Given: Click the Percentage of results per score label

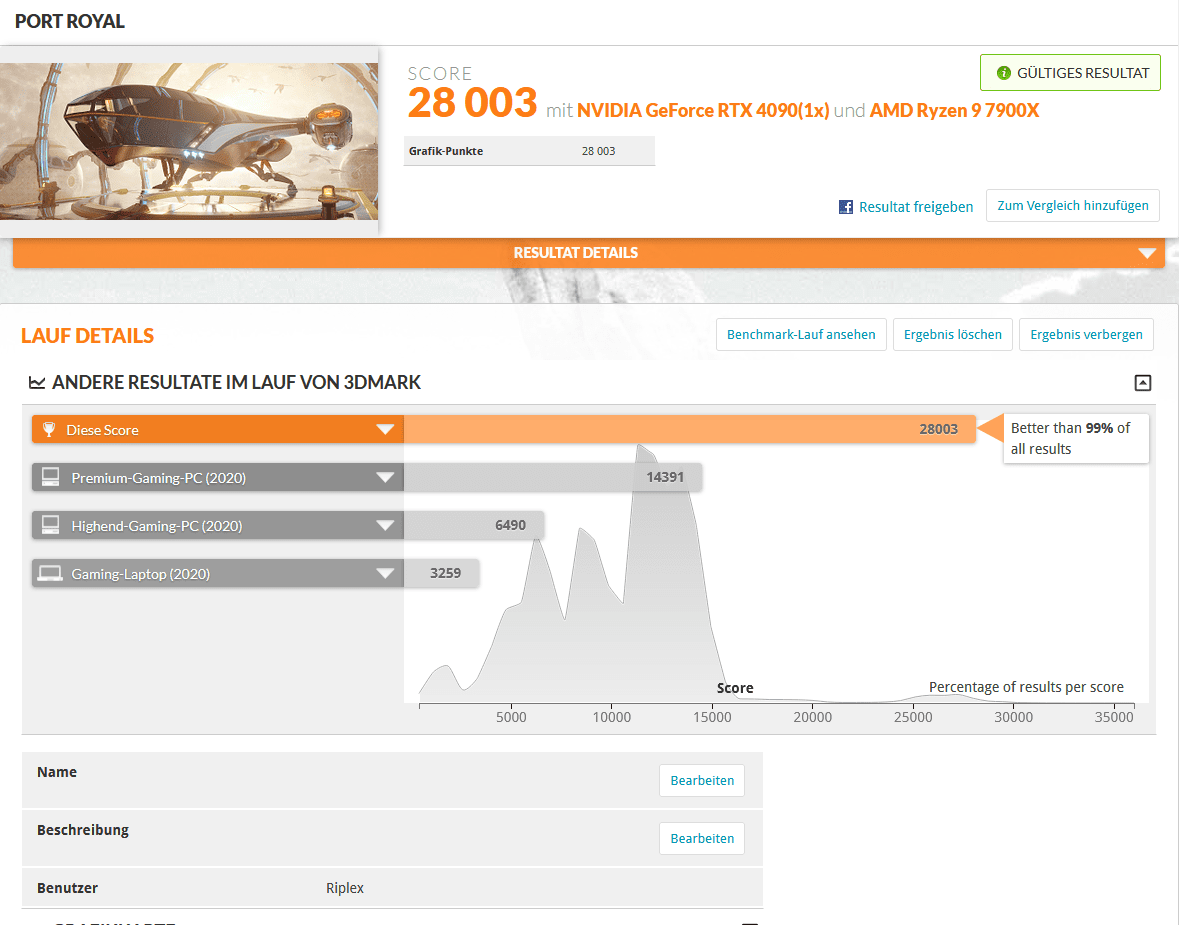Looking at the screenshot, I should 1026,687.
